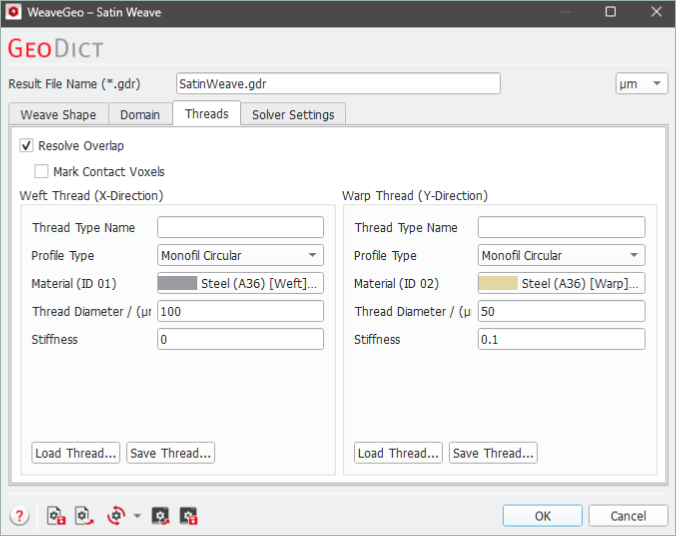Image resolution: width=676 pixels, height=536 pixels.
Task: Click the dark save settings gear icon
Action: (188, 516)
